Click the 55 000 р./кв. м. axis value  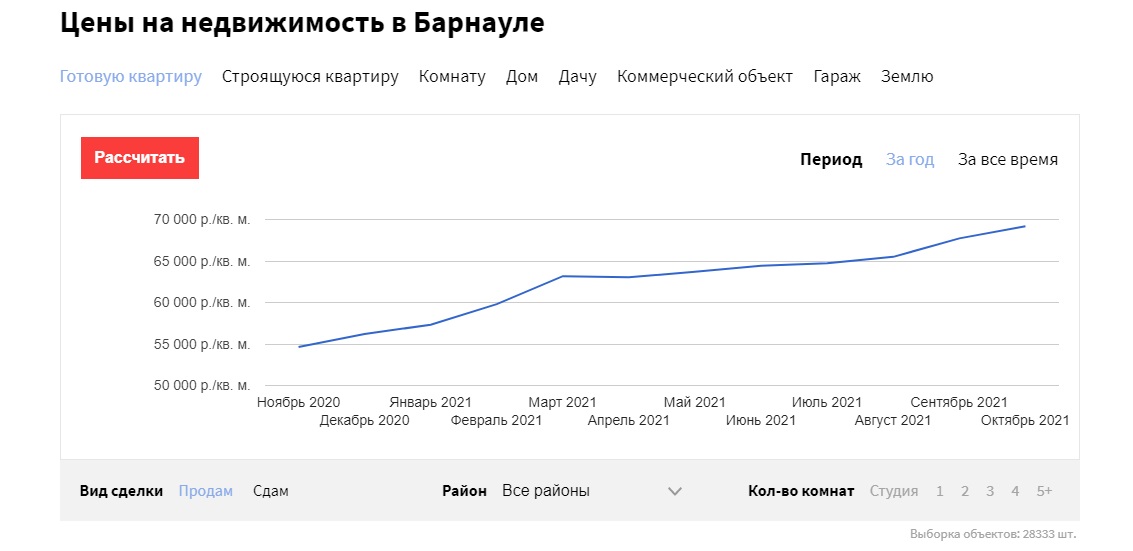(202, 344)
